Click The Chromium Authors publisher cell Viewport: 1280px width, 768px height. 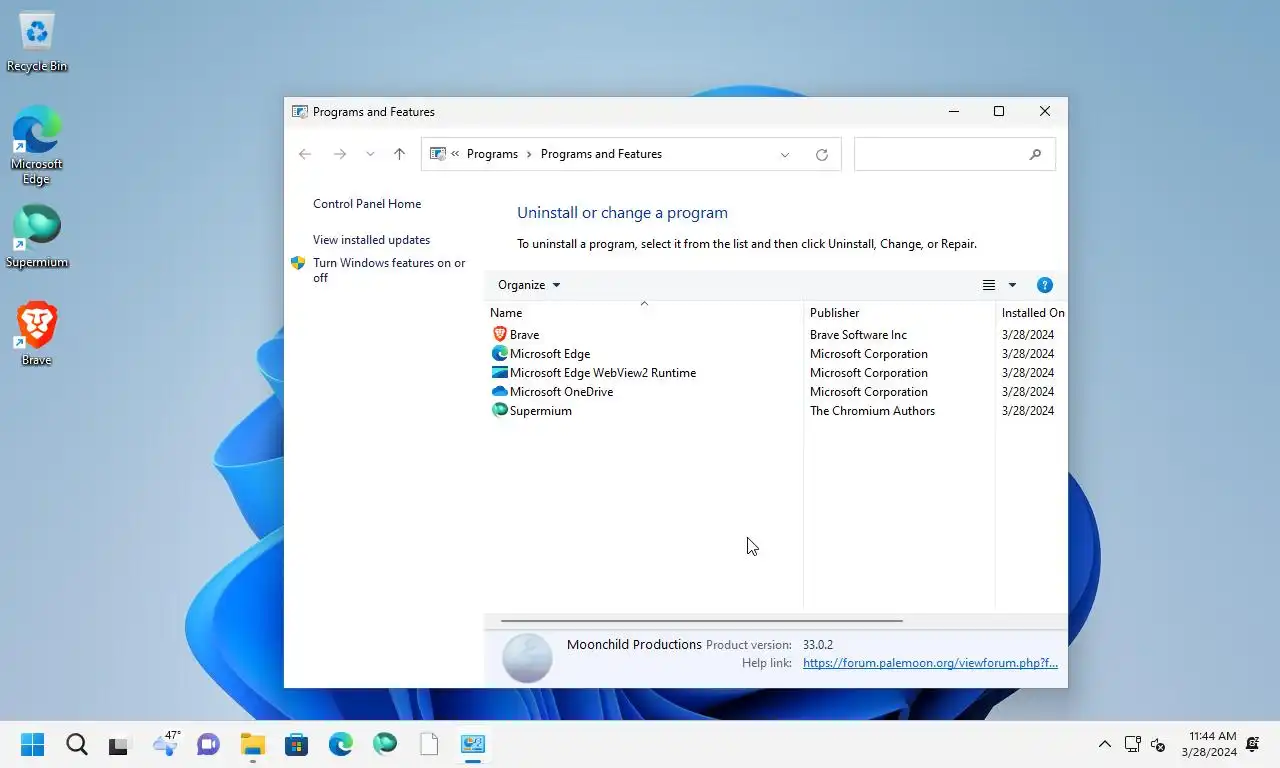872,411
